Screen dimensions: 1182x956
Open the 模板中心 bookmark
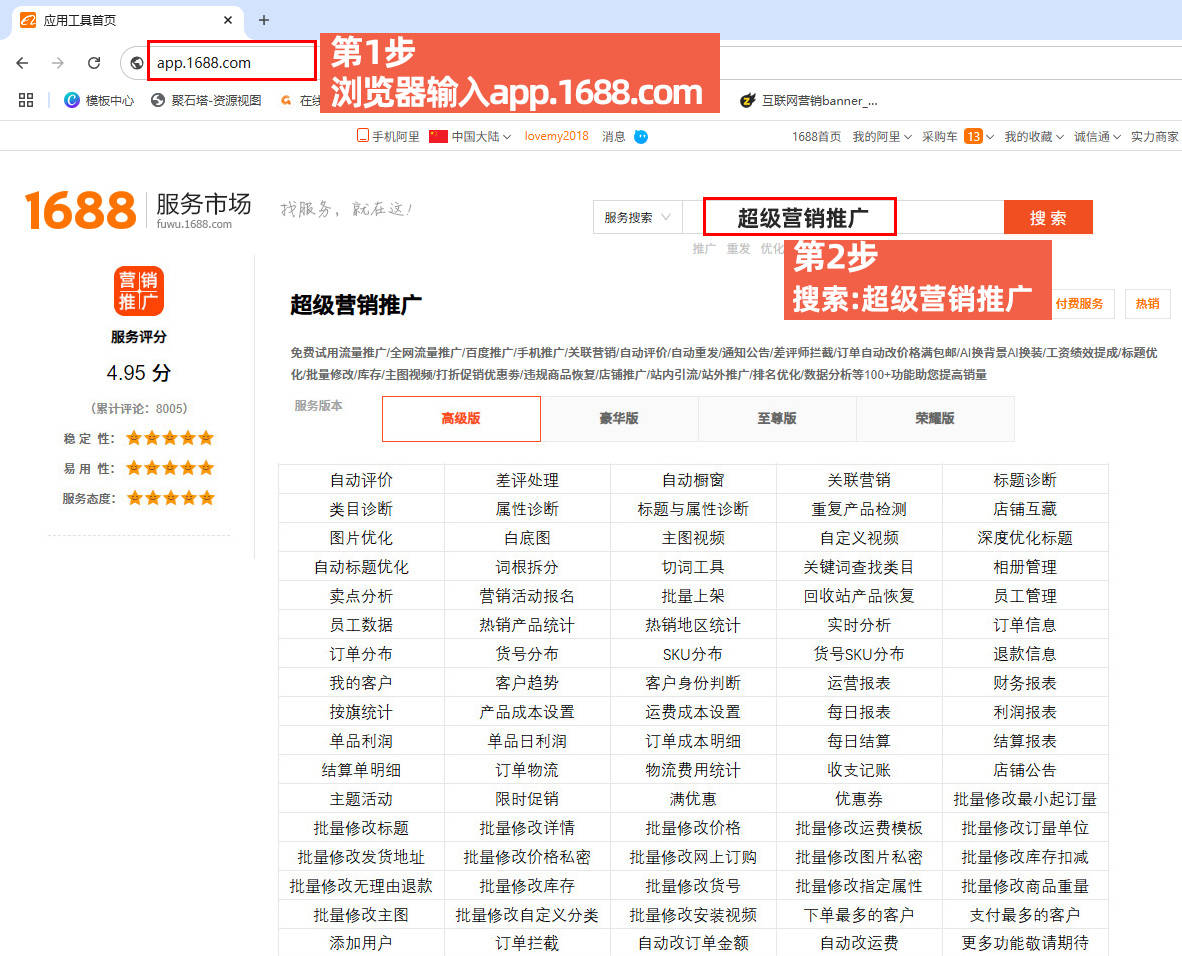(x=99, y=100)
